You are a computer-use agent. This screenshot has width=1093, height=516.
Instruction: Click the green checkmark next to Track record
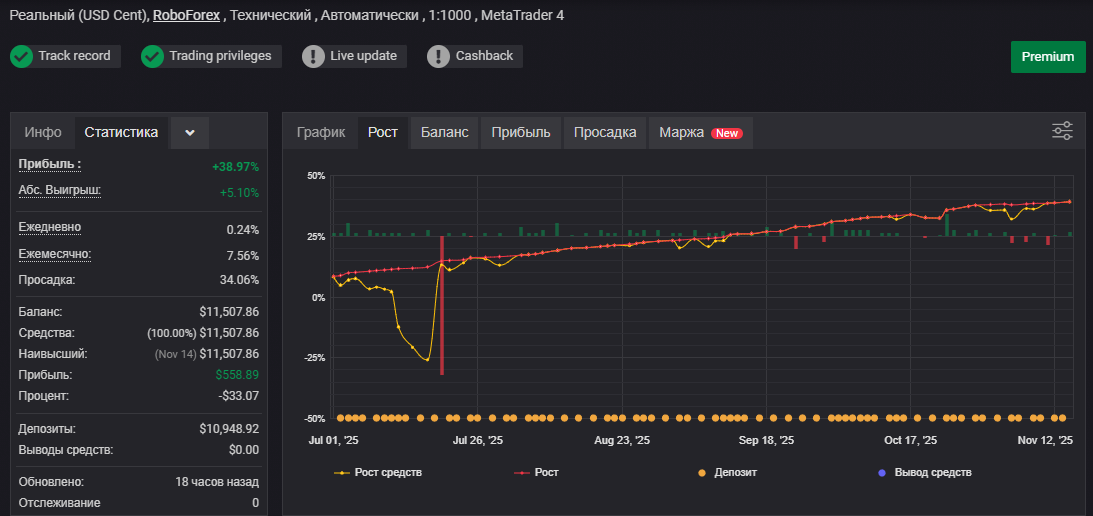pyautogui.click(x=22, y=56)
